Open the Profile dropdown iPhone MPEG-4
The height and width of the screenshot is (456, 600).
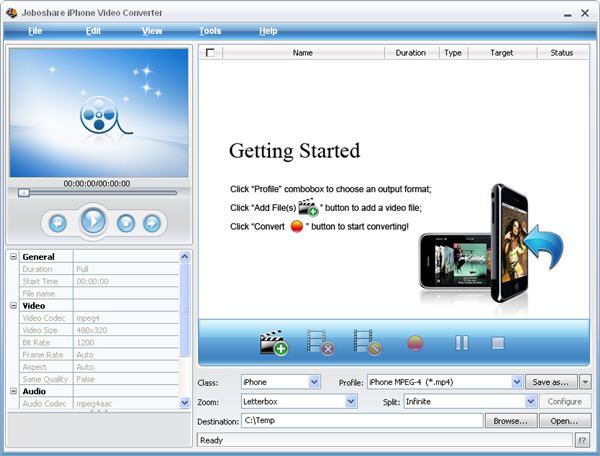pyautogui.click(x=517, y=382)
